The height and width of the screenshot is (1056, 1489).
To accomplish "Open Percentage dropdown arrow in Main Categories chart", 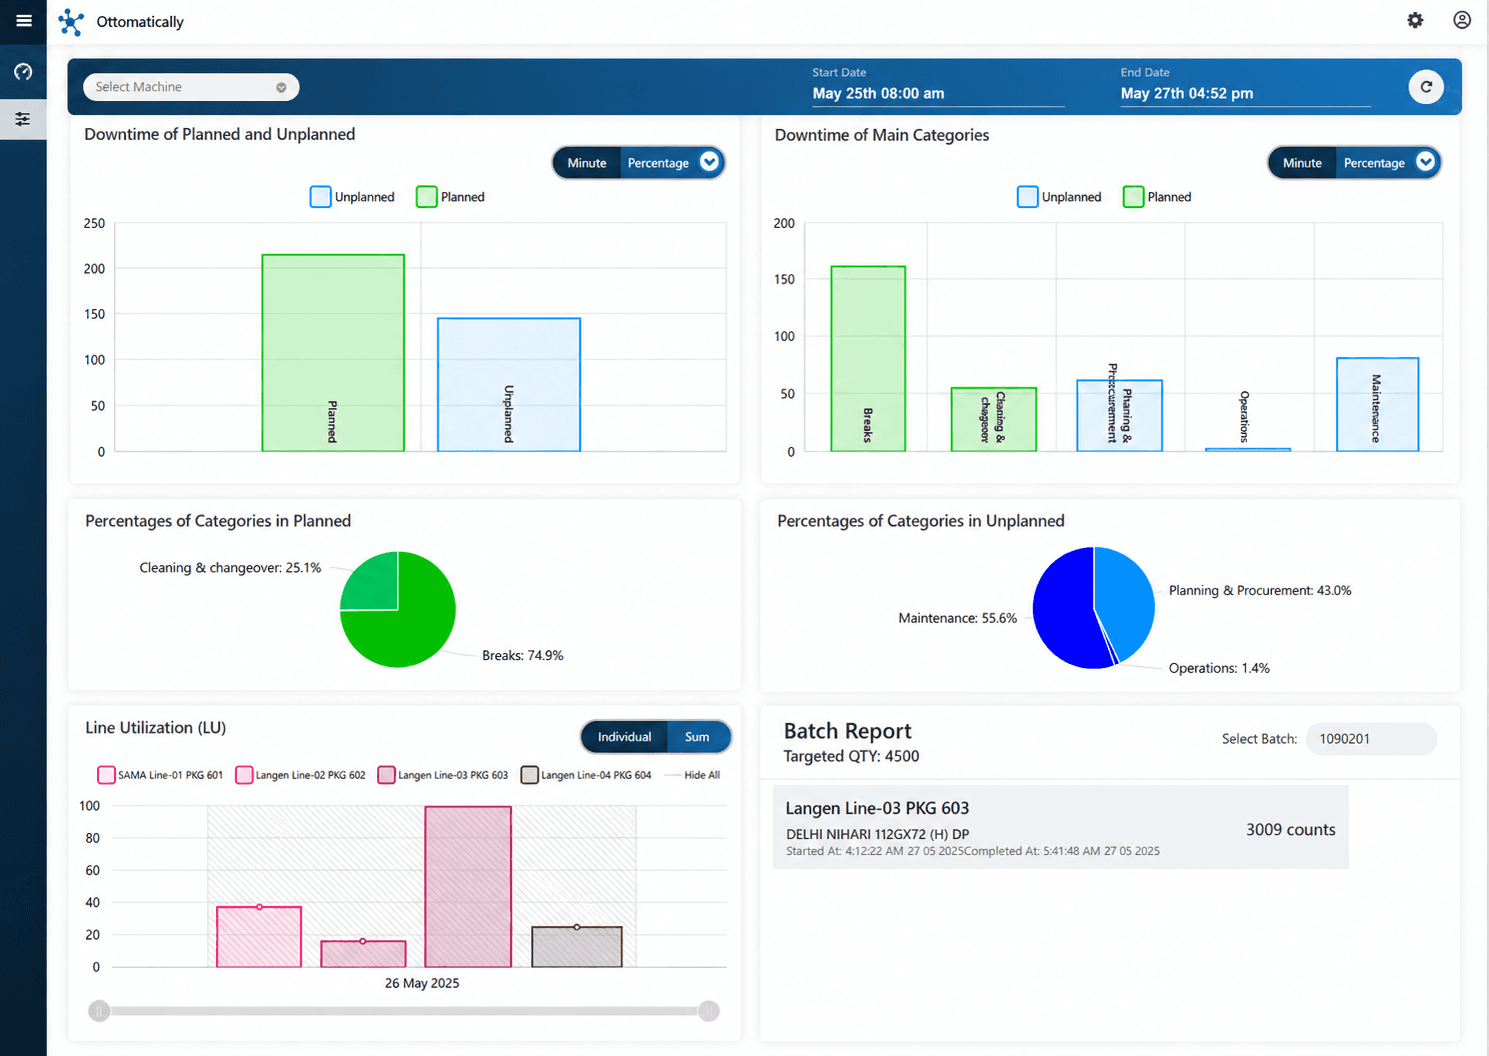I will [x=1425, y=162].
